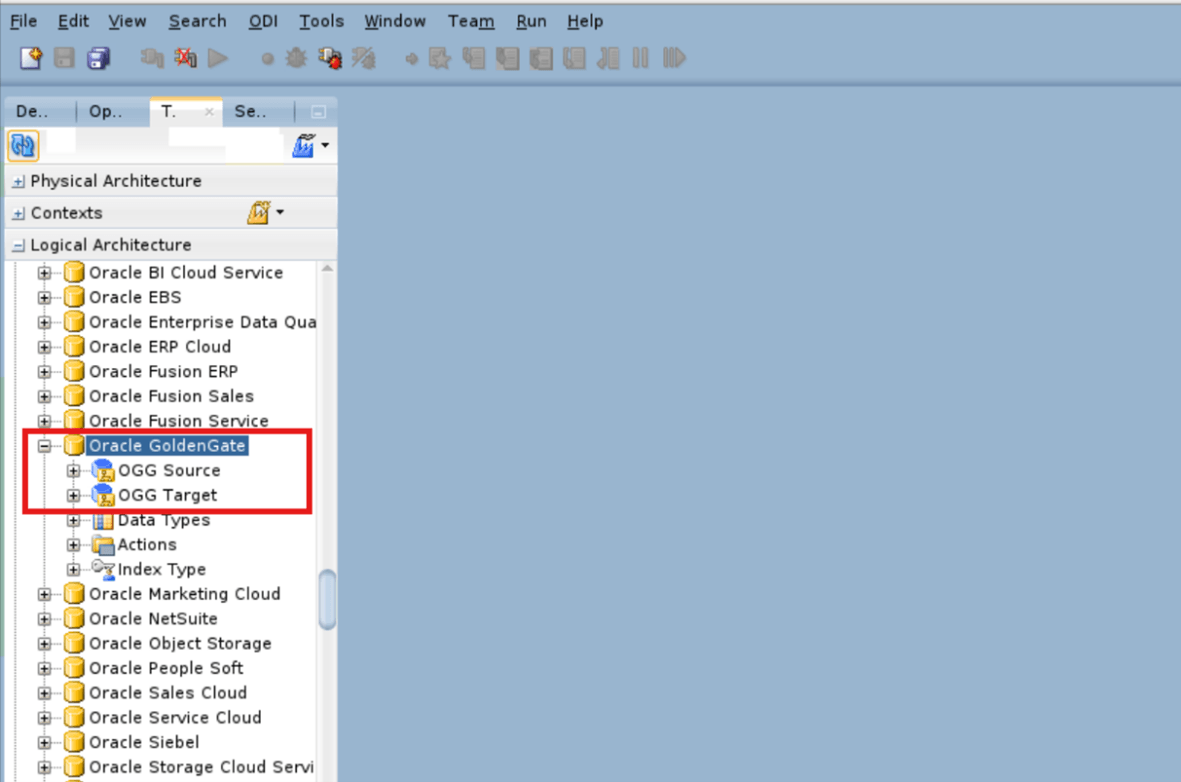Click the Save toolbar icon
Screen dimensions: 1181x782
[x=63, y=58]
